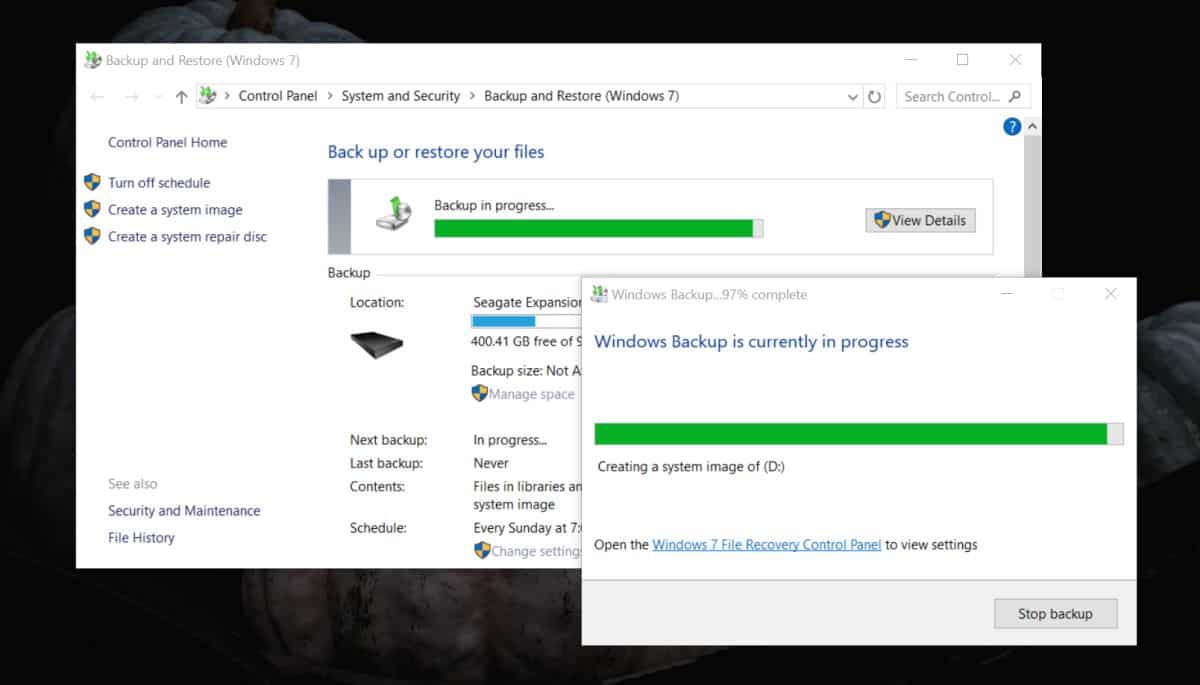Image resolution: width=1200 pixels, height=685 pixels.
Task: Open the Windows 7 File Recovery Control Panel link
Action: 766,545
